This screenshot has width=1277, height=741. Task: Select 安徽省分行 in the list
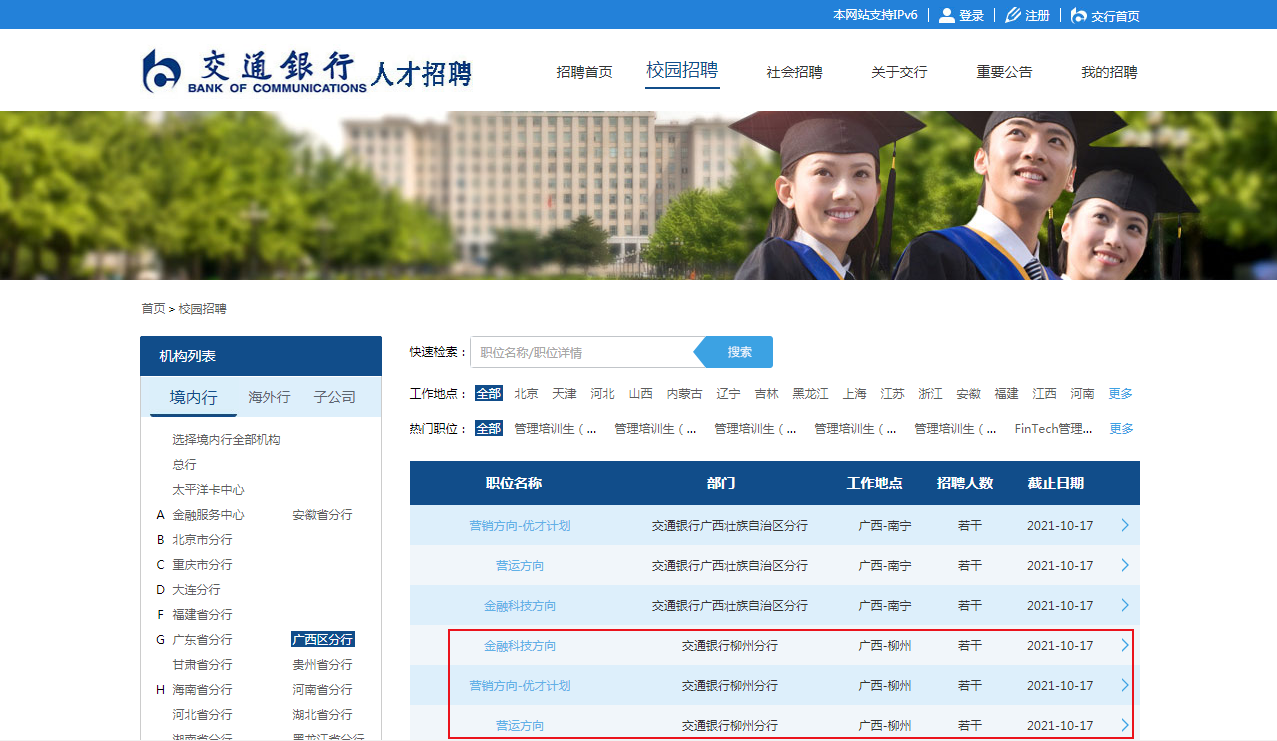pyautogui.click(x=322, y=515)
